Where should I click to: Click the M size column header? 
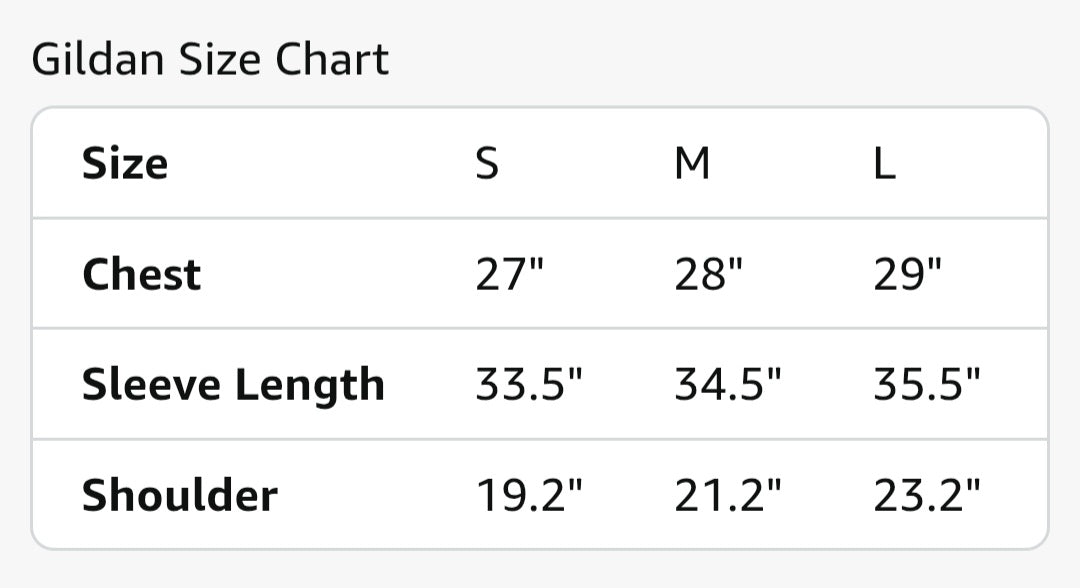pos(692,163)
